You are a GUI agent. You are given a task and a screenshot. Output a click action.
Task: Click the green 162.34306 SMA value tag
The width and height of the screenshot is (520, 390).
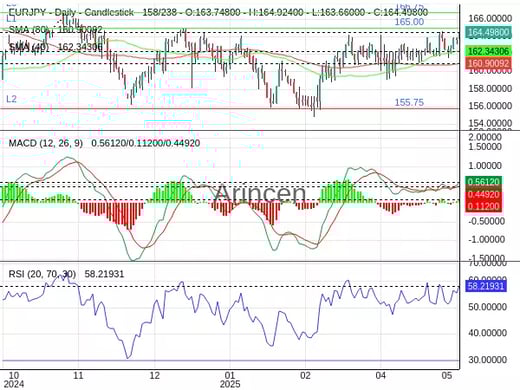(488, 51)
